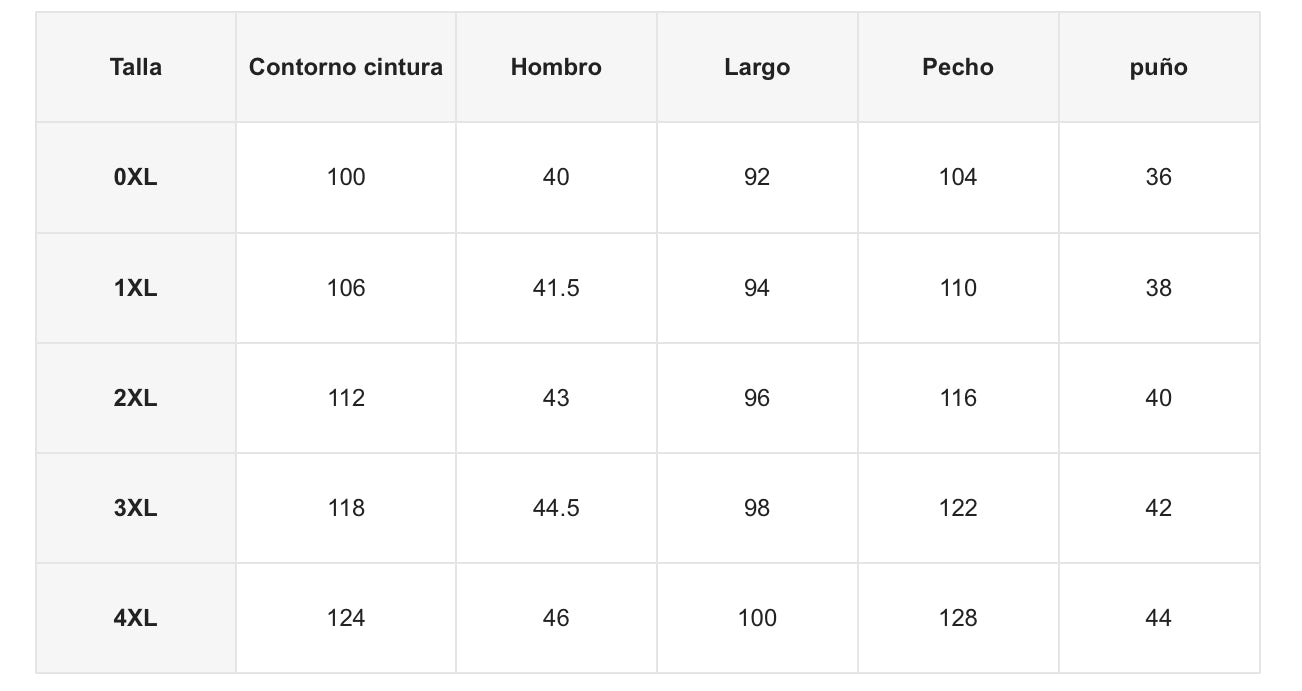Select the 1XL size row label
Screen dimensions: 1302x691
pos(136,288)
